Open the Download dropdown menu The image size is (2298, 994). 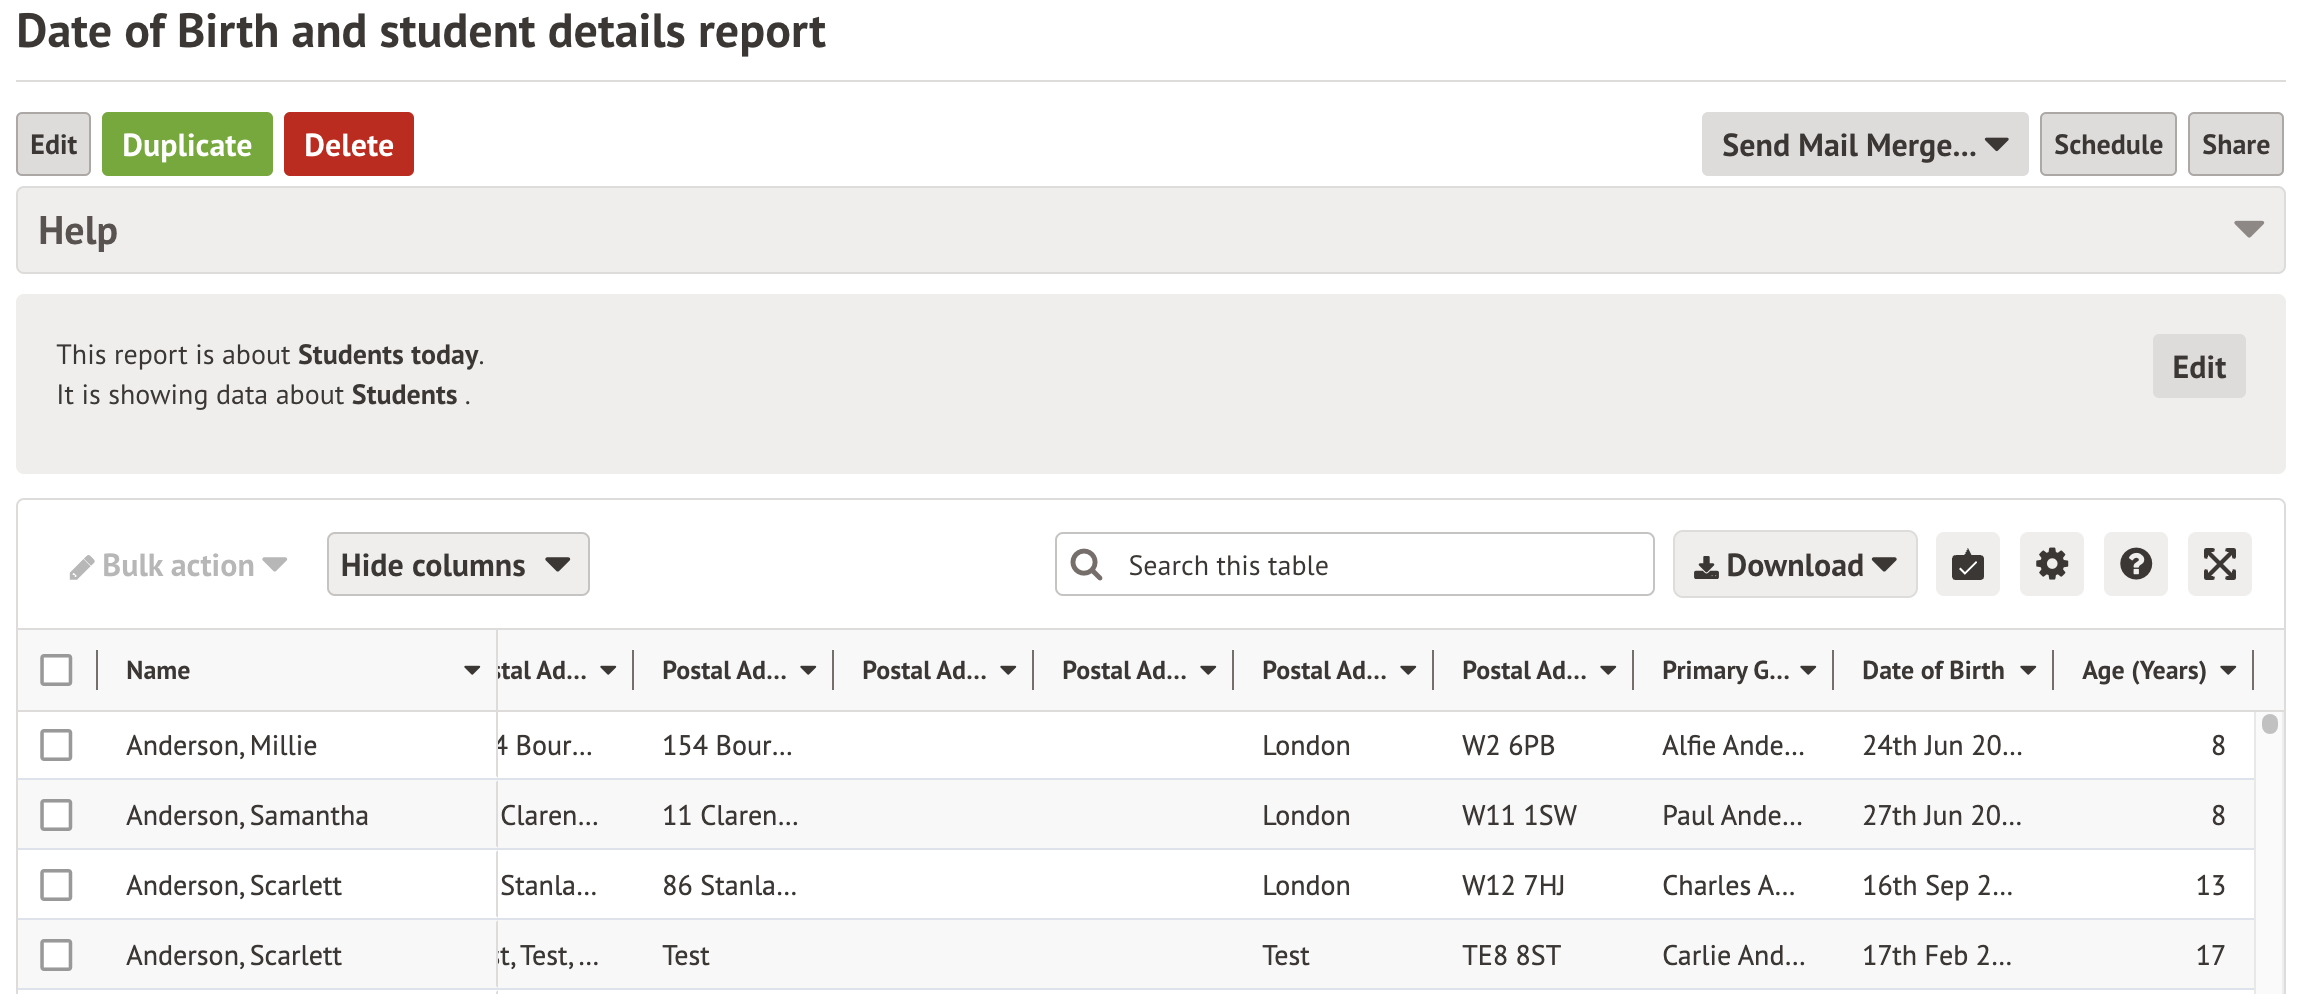pos(1794,565)
